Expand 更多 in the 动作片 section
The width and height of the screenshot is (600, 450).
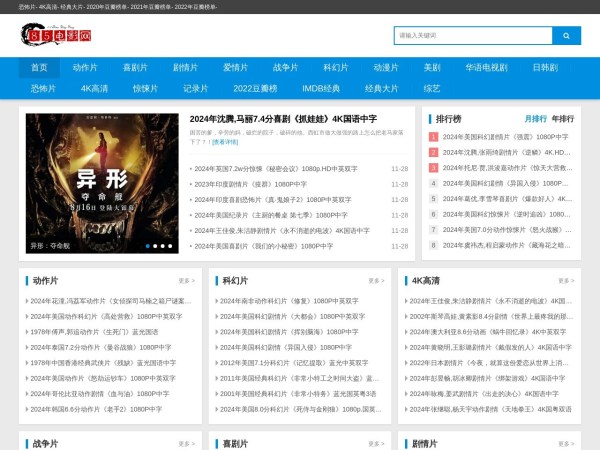187,281
